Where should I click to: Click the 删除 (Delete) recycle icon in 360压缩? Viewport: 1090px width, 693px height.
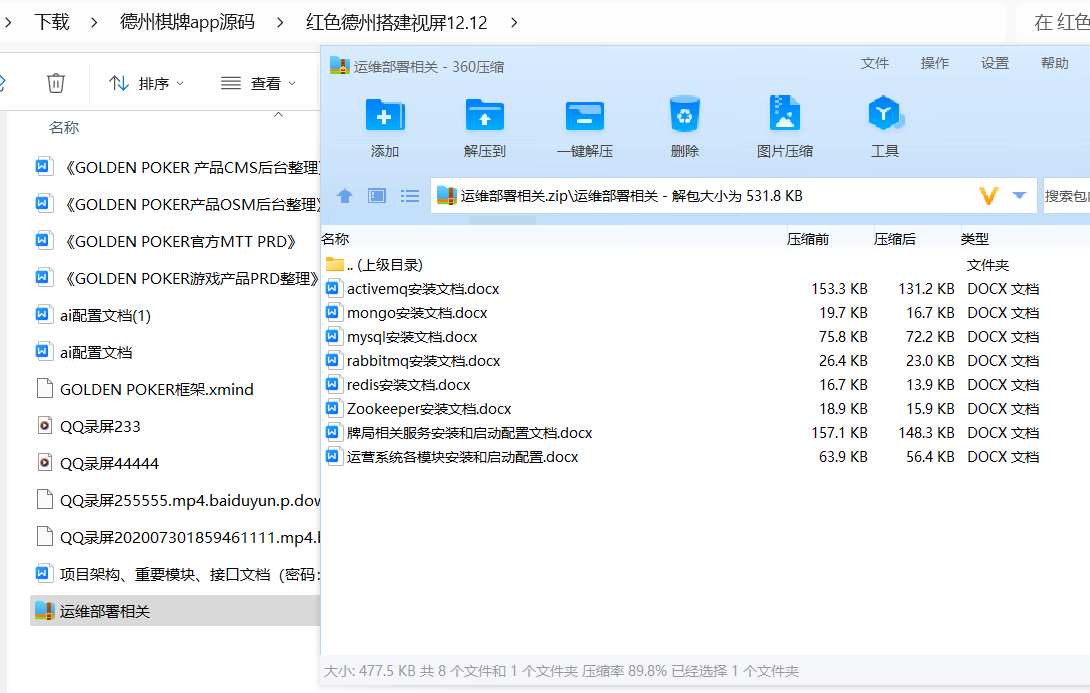[x=685, y=115]
